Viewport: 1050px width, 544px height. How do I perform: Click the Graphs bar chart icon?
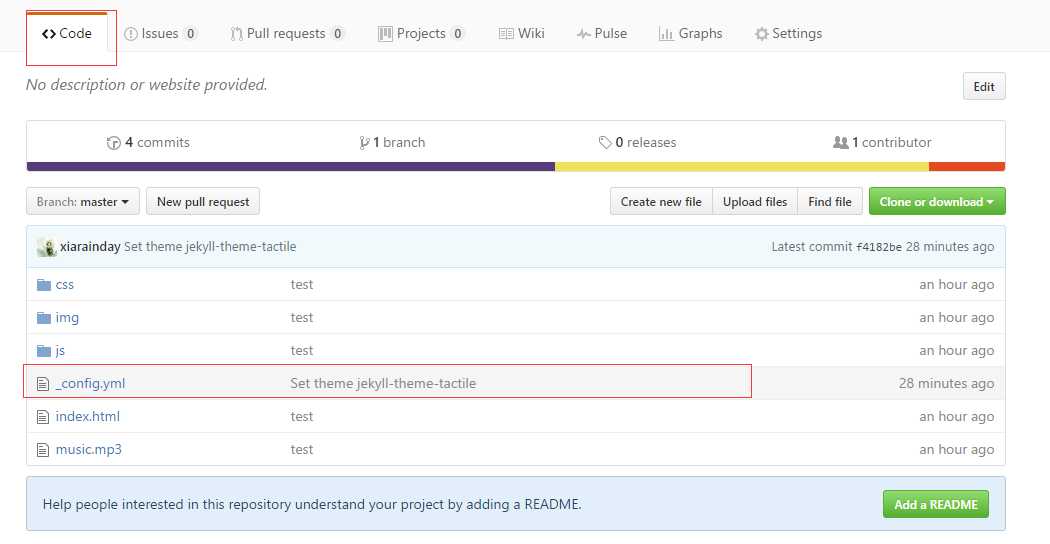(666, 34)
